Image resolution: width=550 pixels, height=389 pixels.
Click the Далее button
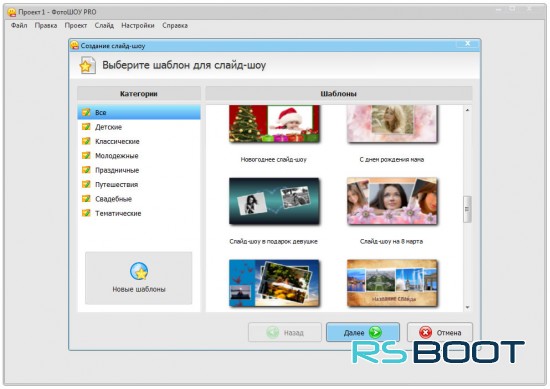(363, 332)
